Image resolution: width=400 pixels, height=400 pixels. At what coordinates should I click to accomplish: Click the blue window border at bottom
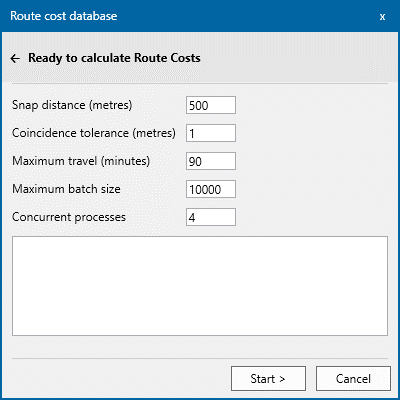(200, 399)
